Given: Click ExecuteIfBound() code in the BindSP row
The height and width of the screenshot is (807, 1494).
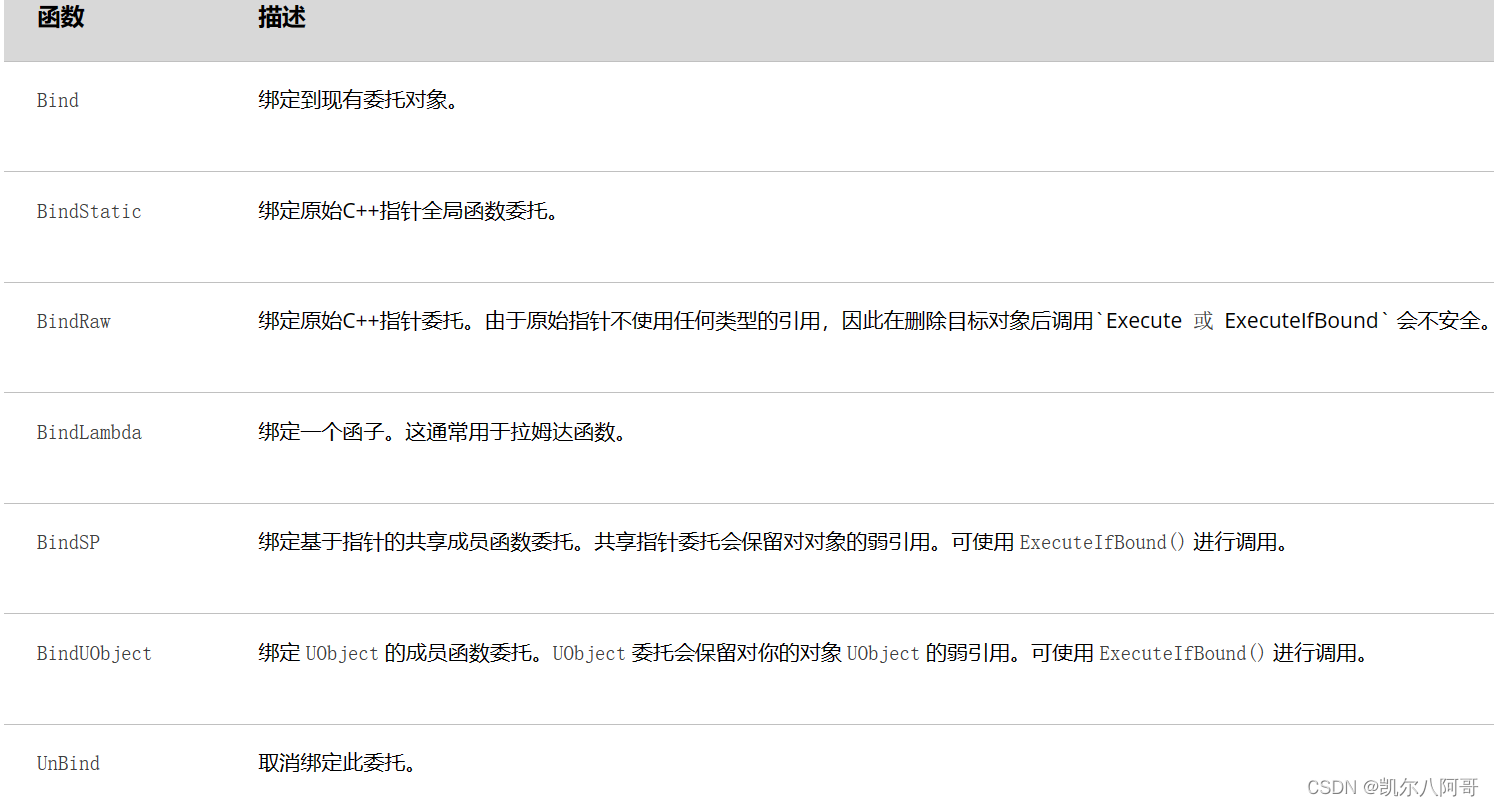Looking at the screenshot, I should pos(1102,543).
